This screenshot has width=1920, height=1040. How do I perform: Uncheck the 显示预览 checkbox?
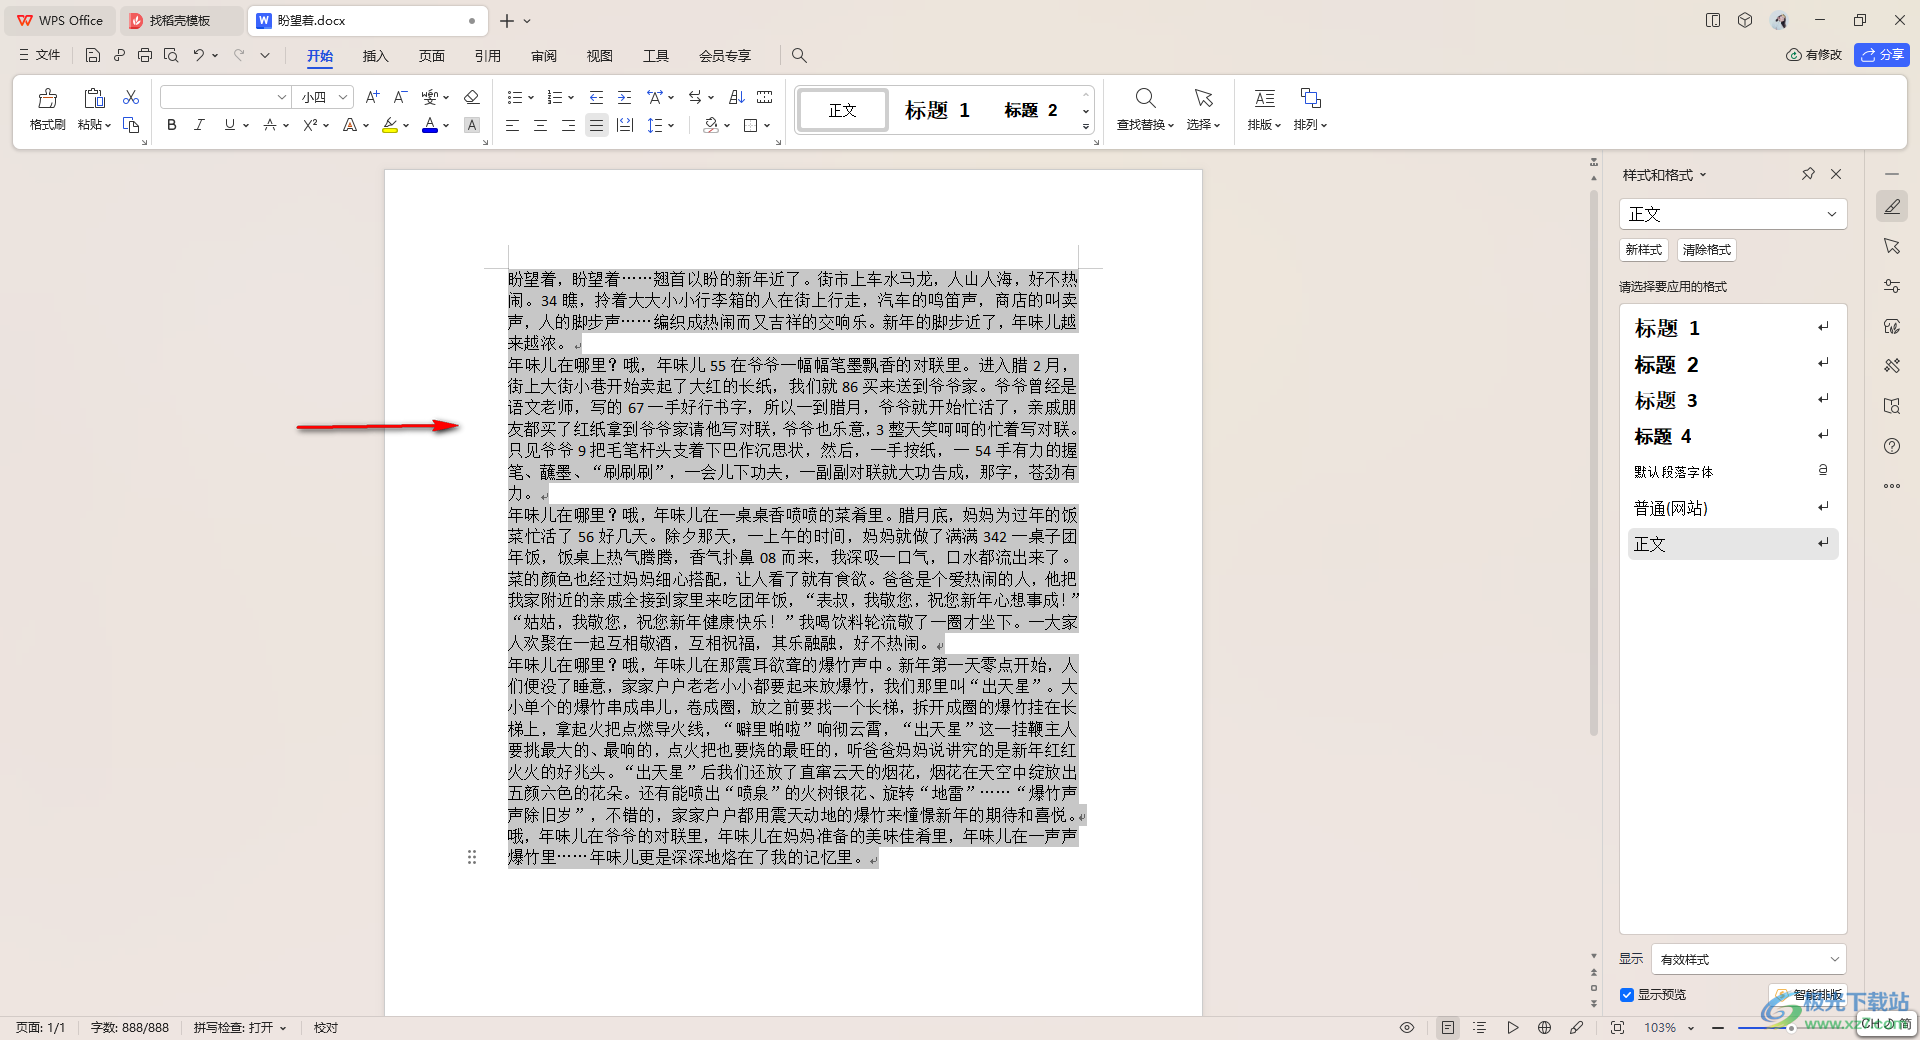point(1627,994)
